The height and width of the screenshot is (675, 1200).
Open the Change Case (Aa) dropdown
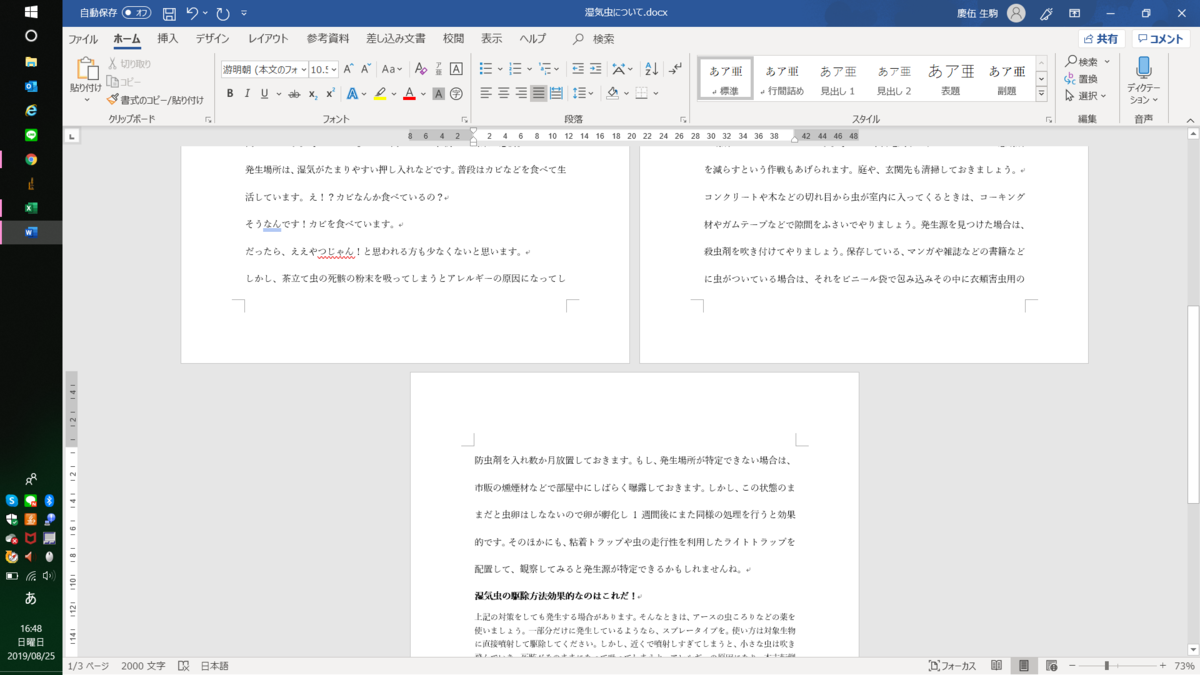click(x=391, y=69)
